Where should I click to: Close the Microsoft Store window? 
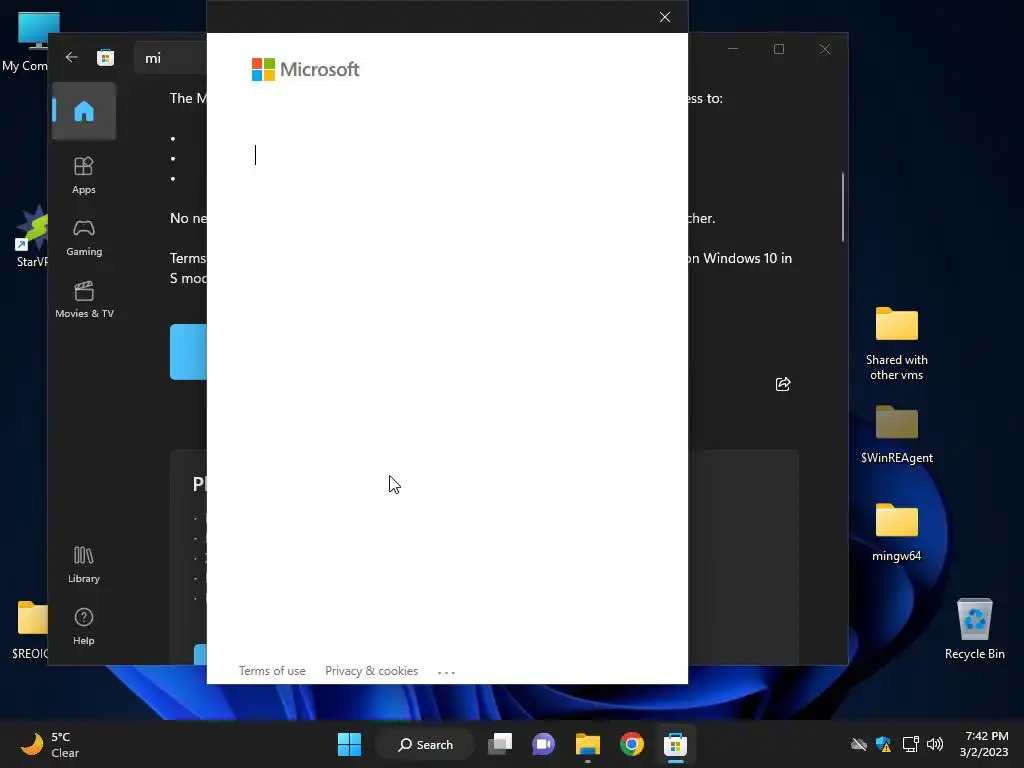point(825,49)
